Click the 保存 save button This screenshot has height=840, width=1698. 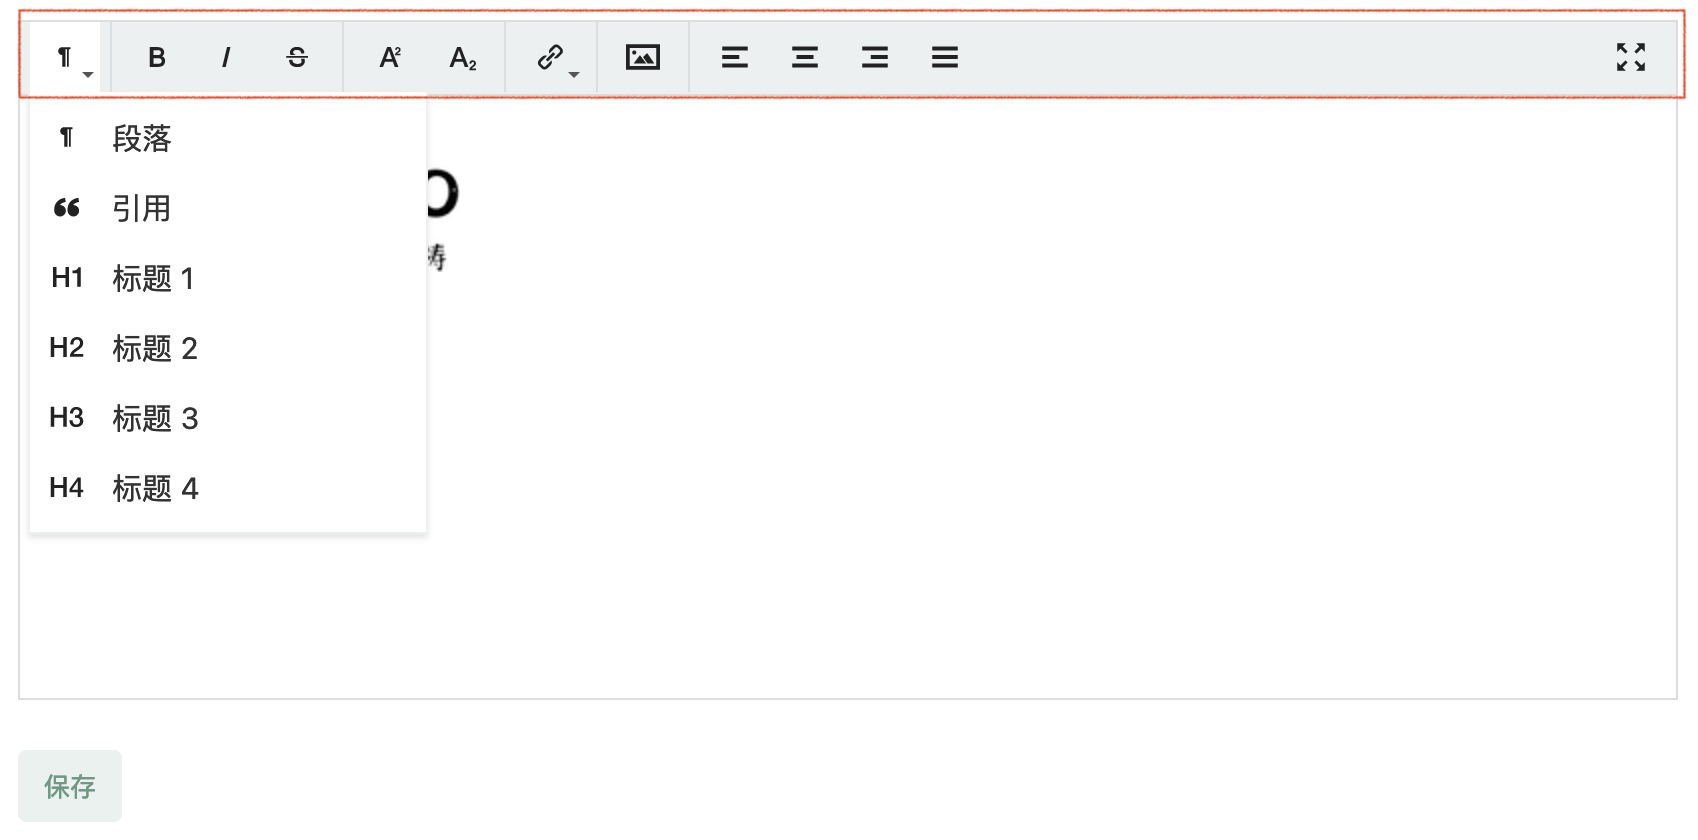click(x=70, y=786)
